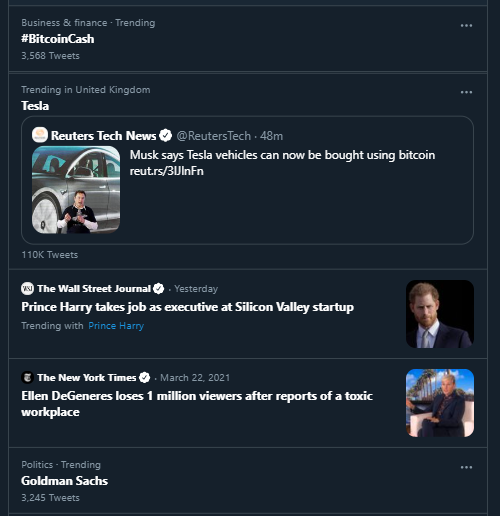The image size is (500, 516).
Task: Open the Prince Harry trending link
Action: 116,326
